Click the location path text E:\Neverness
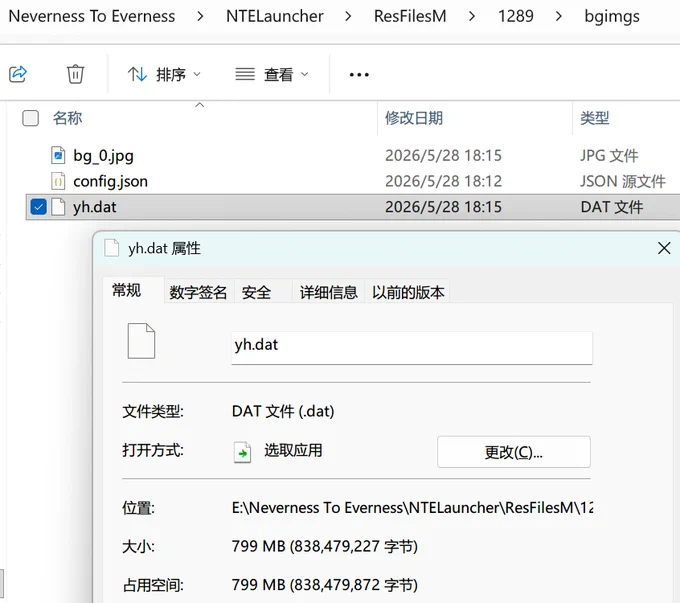The image size is (680, 603). click(x=412, y=508)
